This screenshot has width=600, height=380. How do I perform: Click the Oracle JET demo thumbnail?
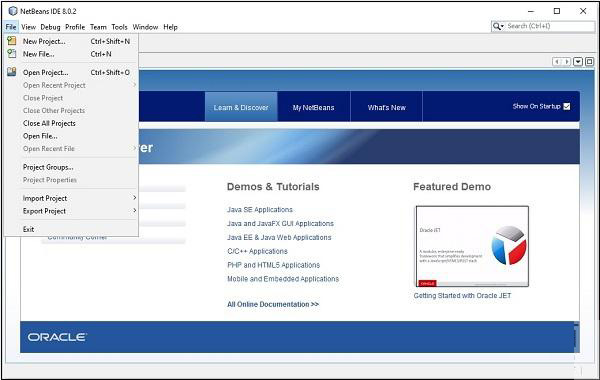click(472, 246)
